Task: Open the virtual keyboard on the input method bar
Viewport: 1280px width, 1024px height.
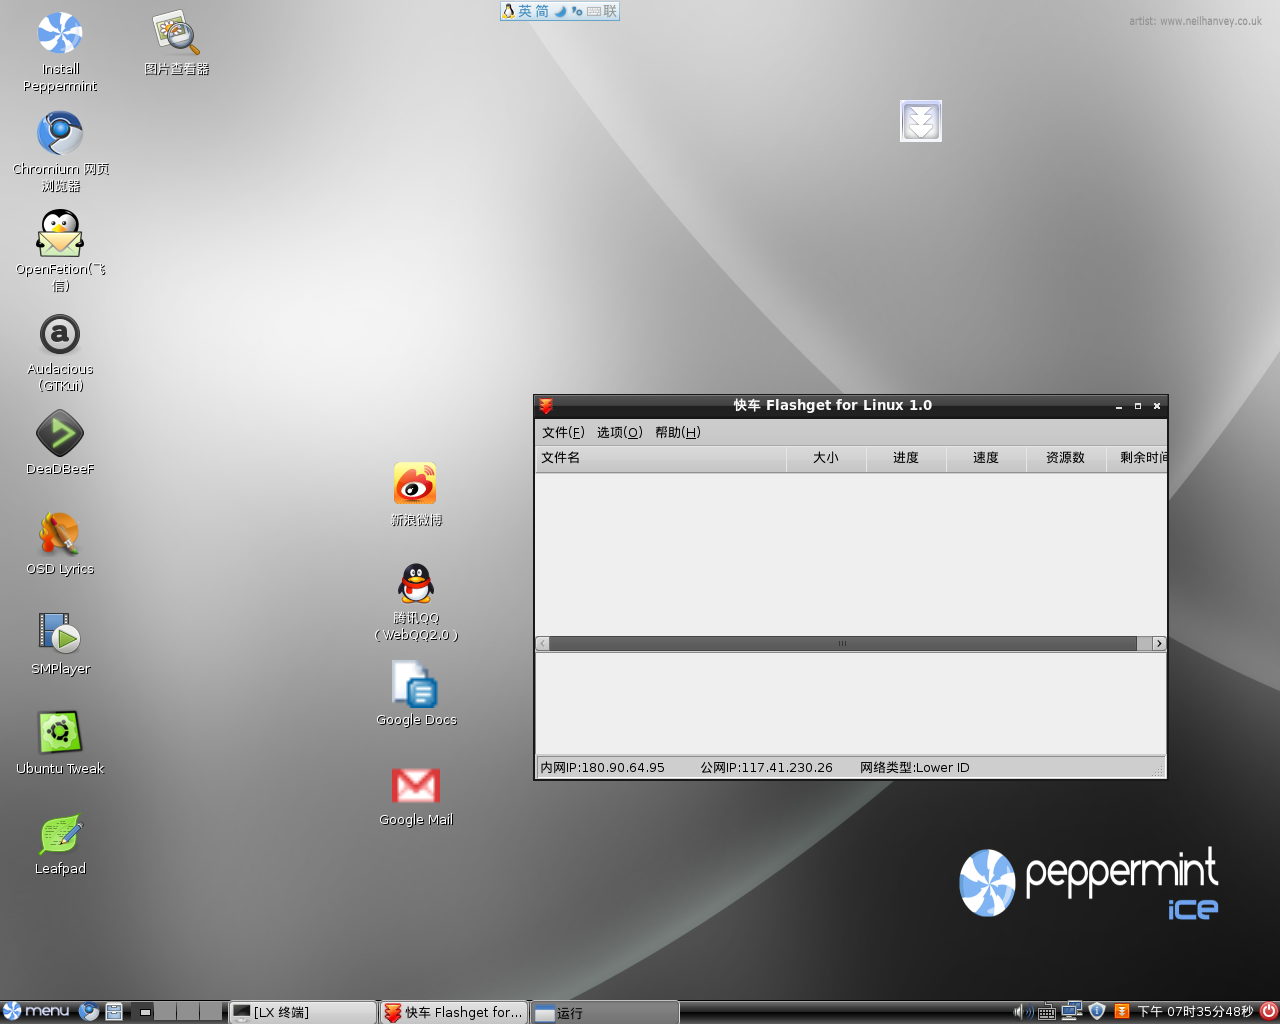Action: point(594,11)
